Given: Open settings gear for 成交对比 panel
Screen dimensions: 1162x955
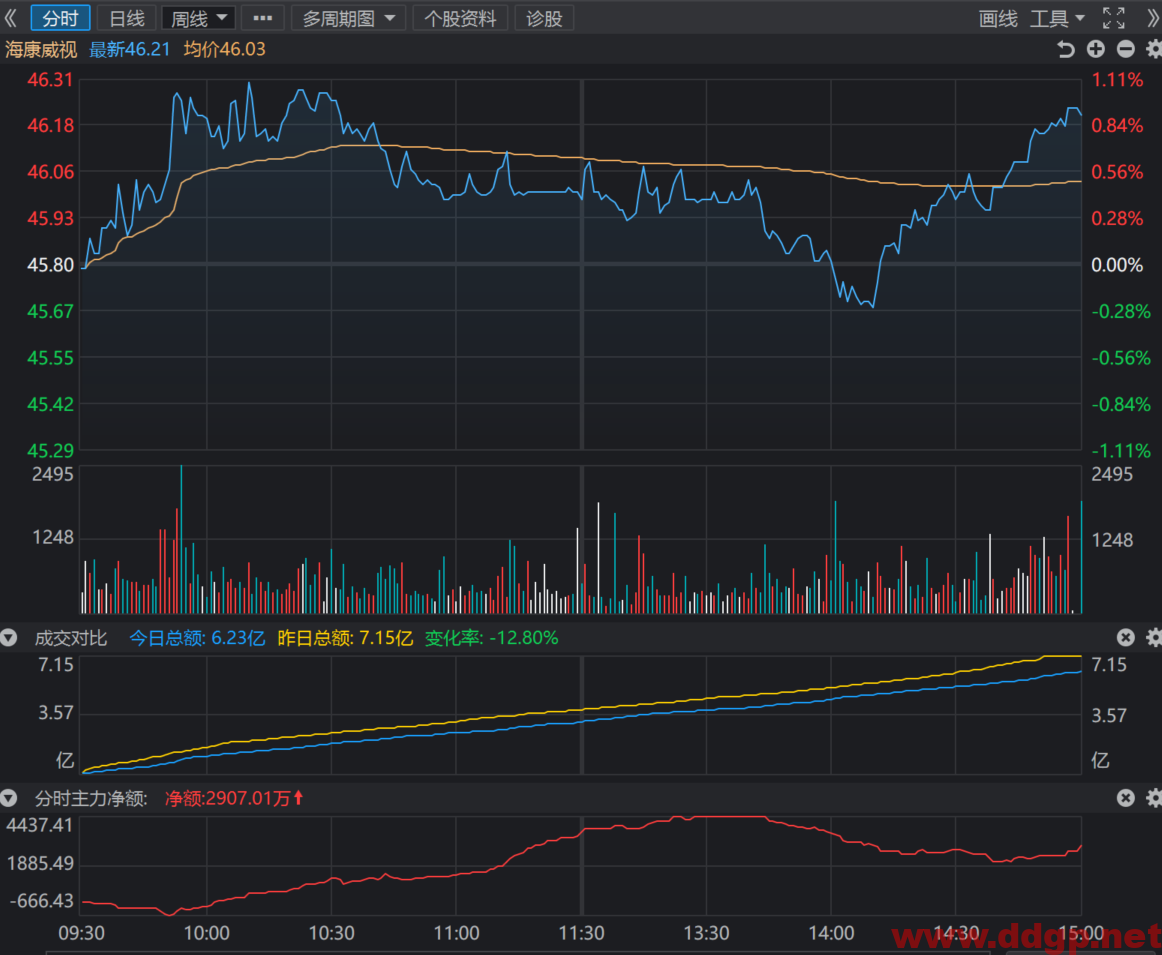Looking at the screenshot, I should click(x=1154, y=638).
